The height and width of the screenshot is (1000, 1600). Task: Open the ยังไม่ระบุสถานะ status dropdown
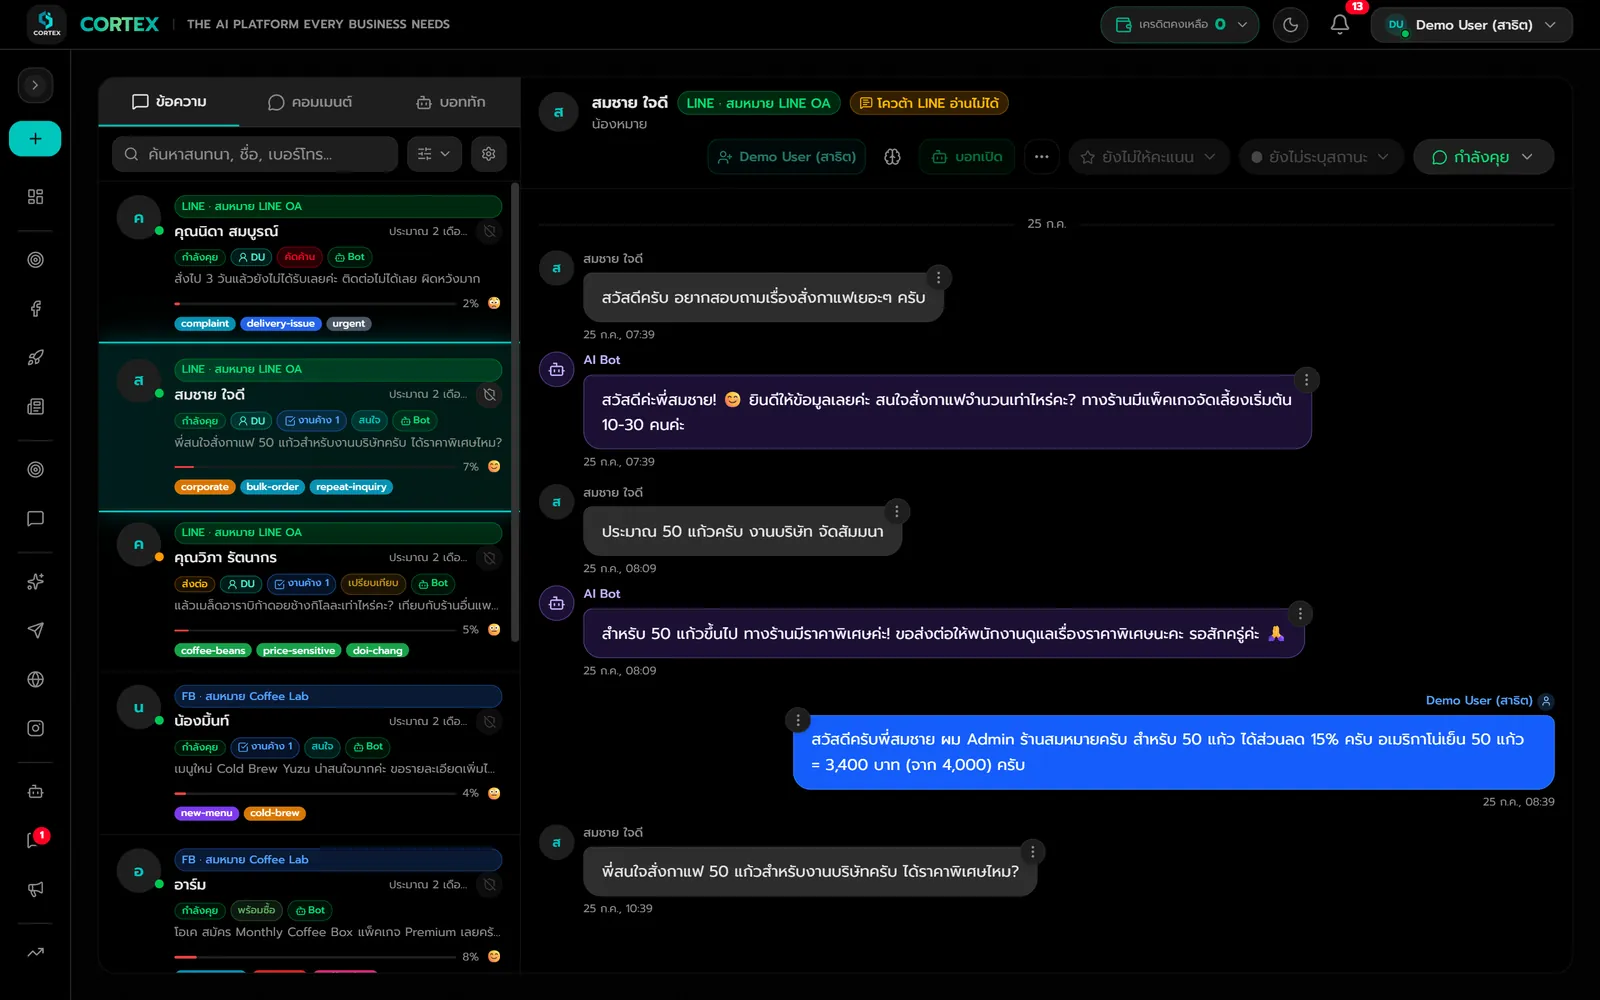pos(1321,157)
